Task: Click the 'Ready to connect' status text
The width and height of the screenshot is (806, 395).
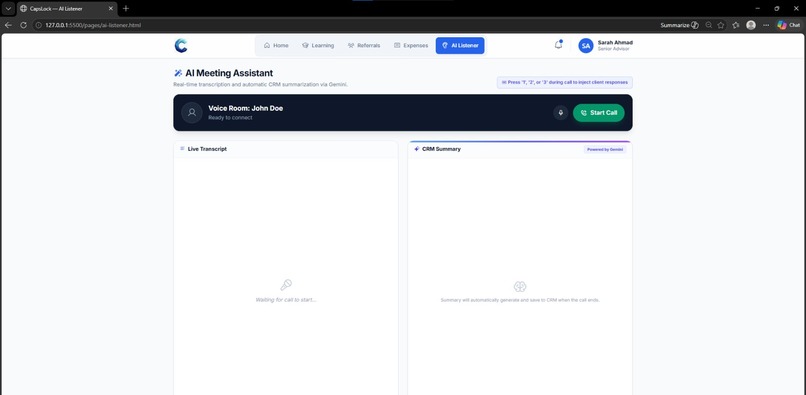Action: 230,118
